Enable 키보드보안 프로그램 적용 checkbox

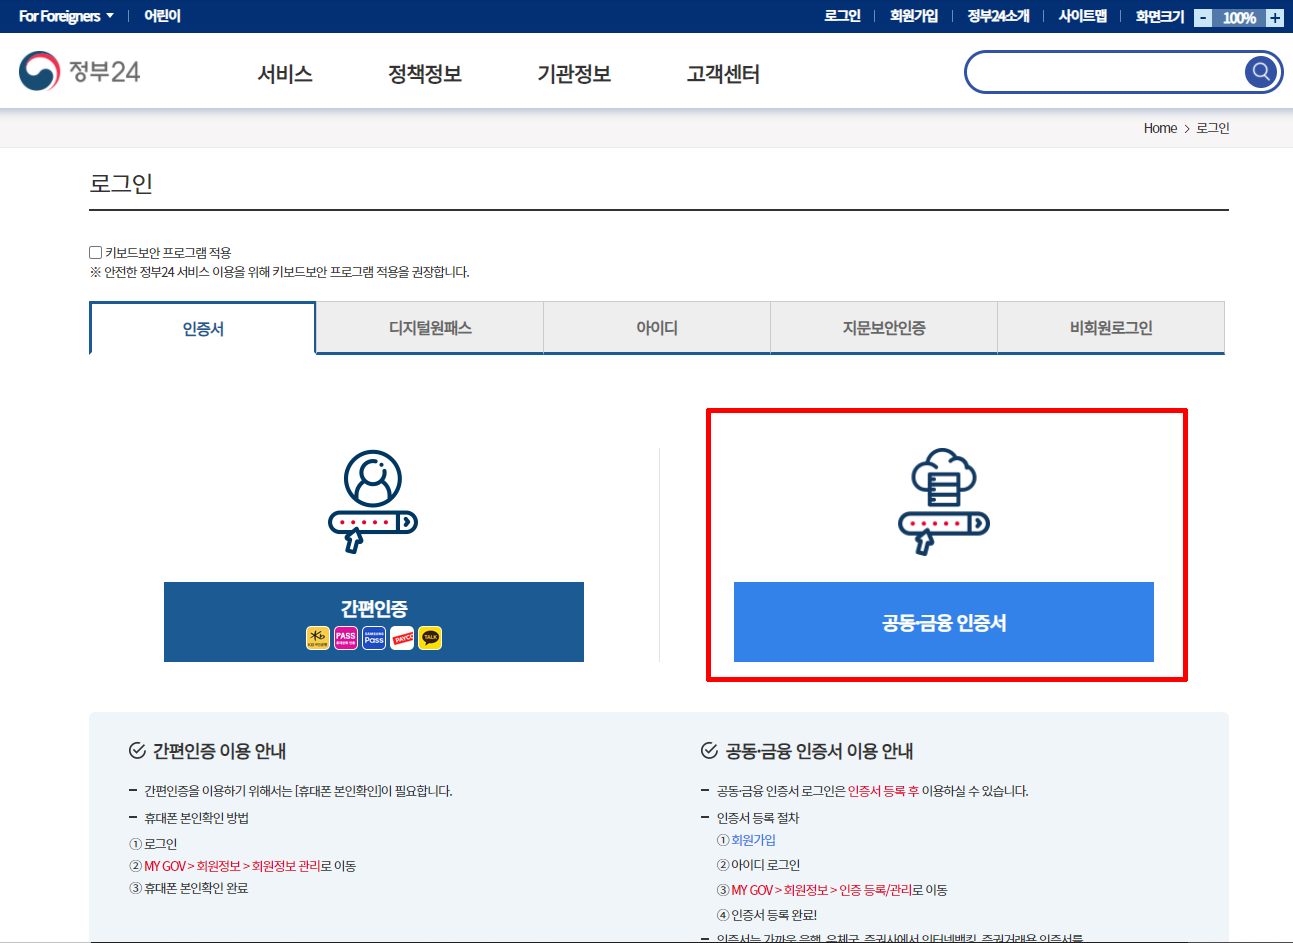point(96,253)
